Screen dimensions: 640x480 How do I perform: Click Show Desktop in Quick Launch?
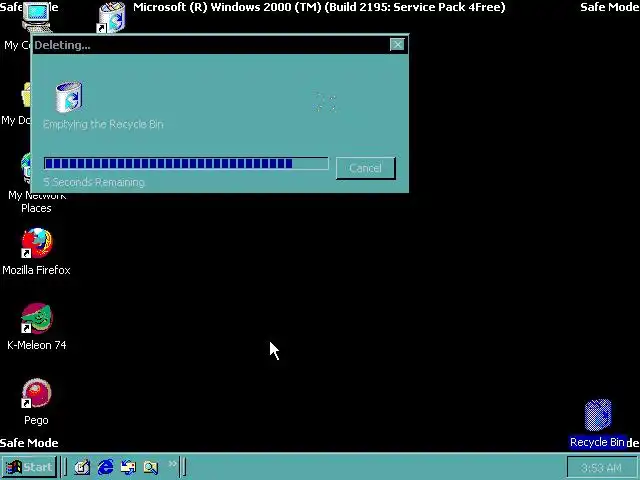pyautogui.click(x=82, y=467)
